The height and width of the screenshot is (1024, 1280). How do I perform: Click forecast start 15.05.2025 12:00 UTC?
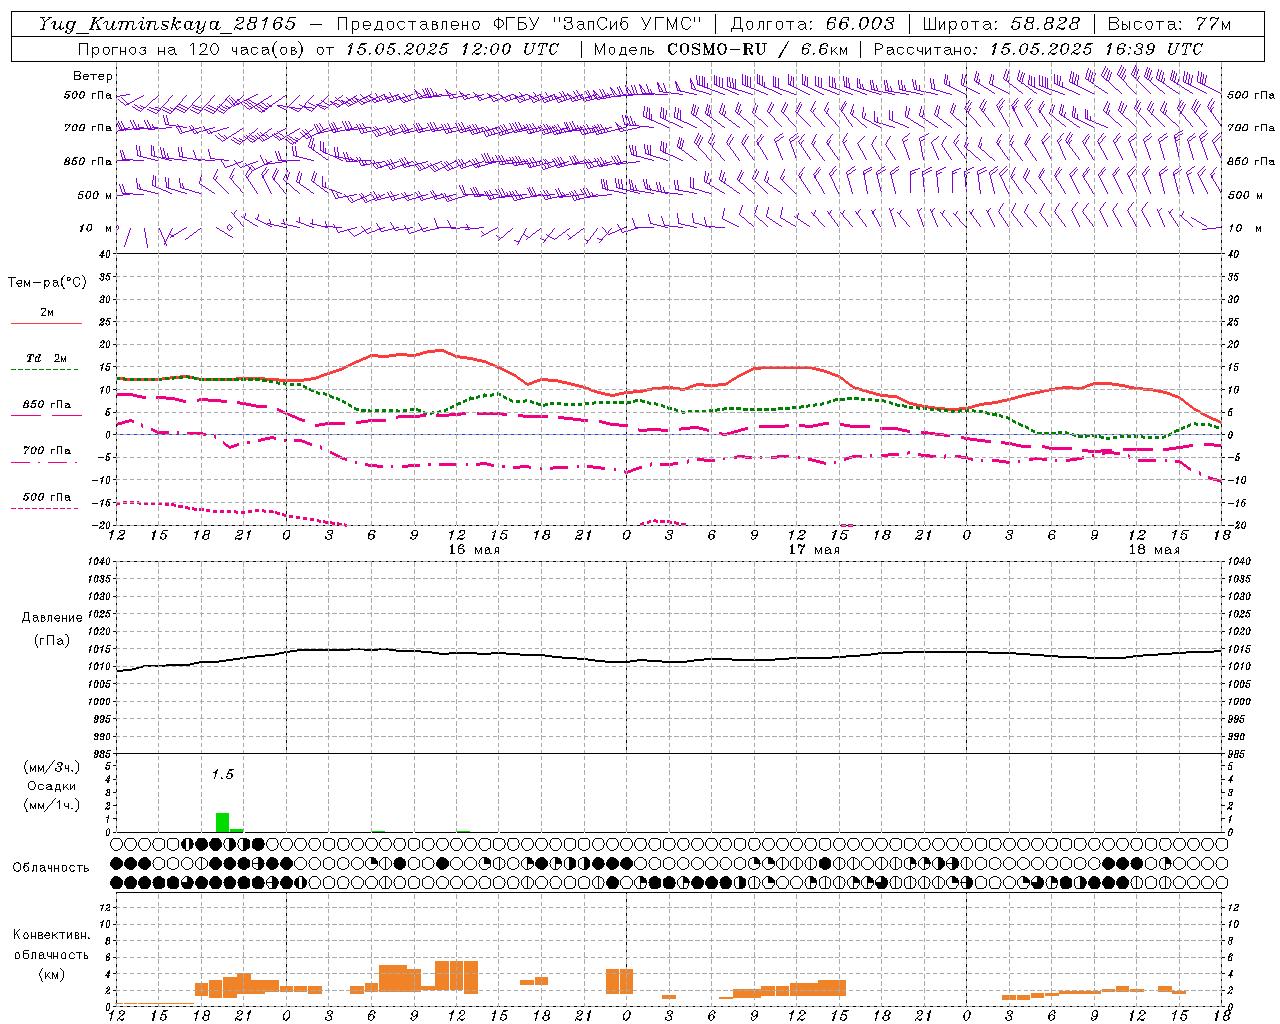pyautogui.click(x=452, y=49)
